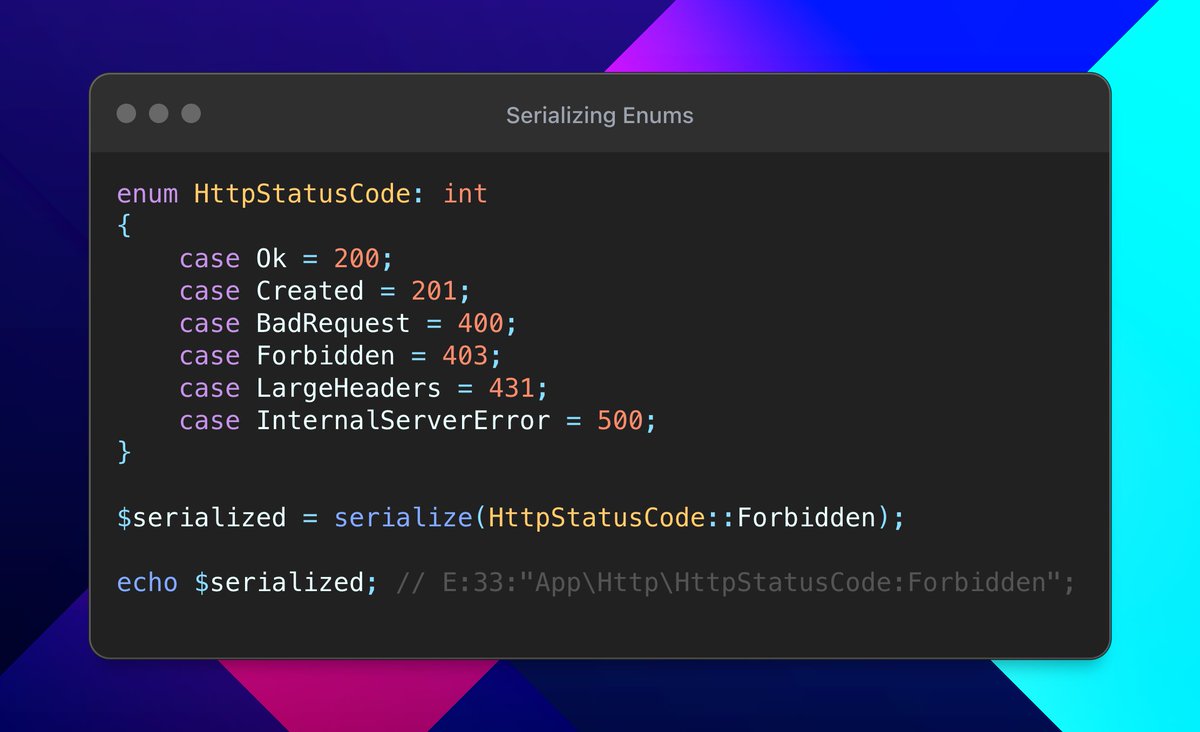Click the 'case' keyword before InternalServerError

[x=210, y=420]
